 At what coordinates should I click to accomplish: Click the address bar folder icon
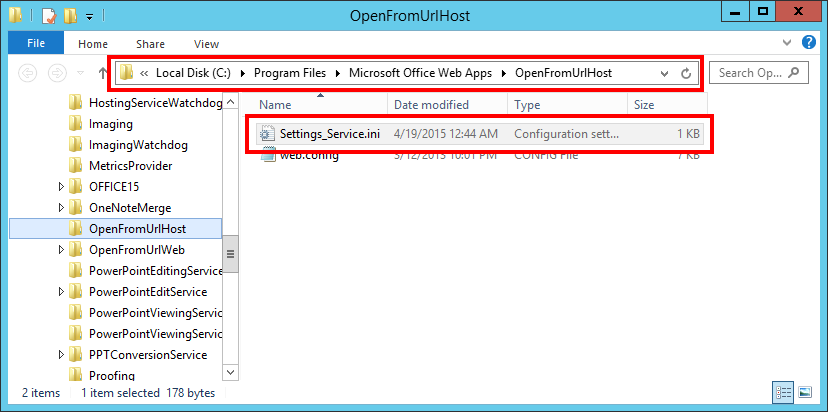click(126, 73)
